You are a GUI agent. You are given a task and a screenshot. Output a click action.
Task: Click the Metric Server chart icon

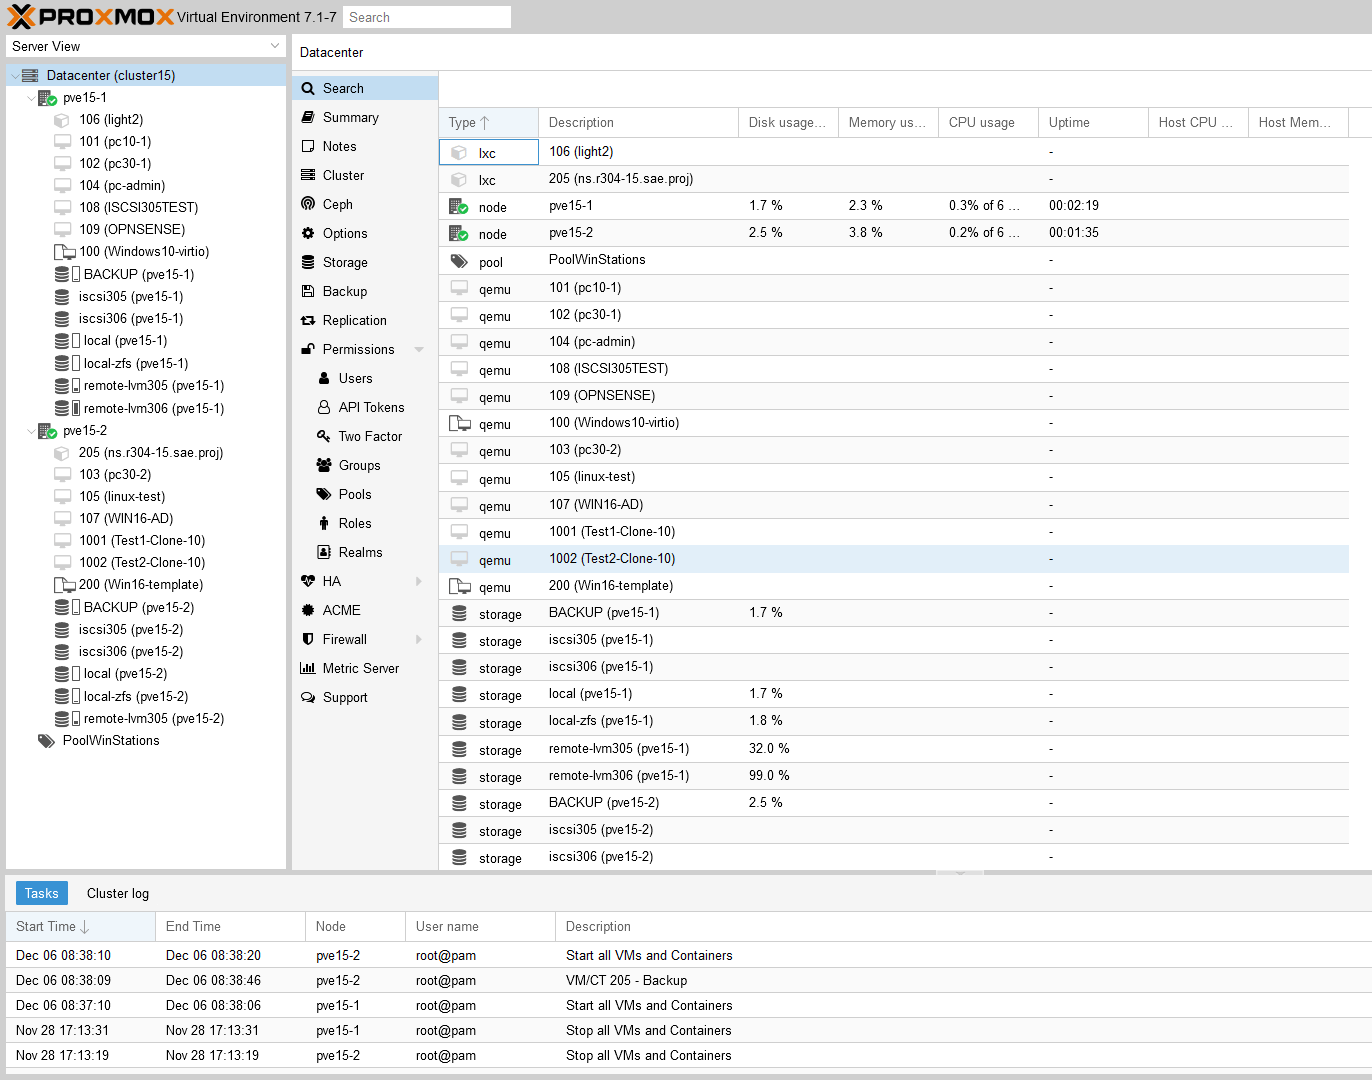tap(308, 668)
